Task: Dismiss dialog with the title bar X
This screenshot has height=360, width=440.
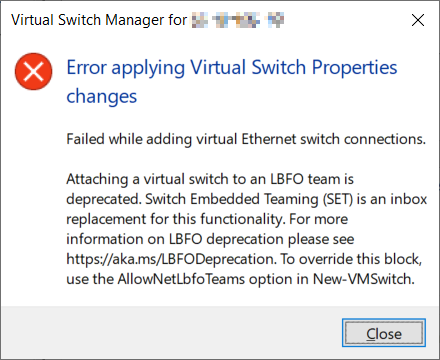Action: (x=418, y=20)
